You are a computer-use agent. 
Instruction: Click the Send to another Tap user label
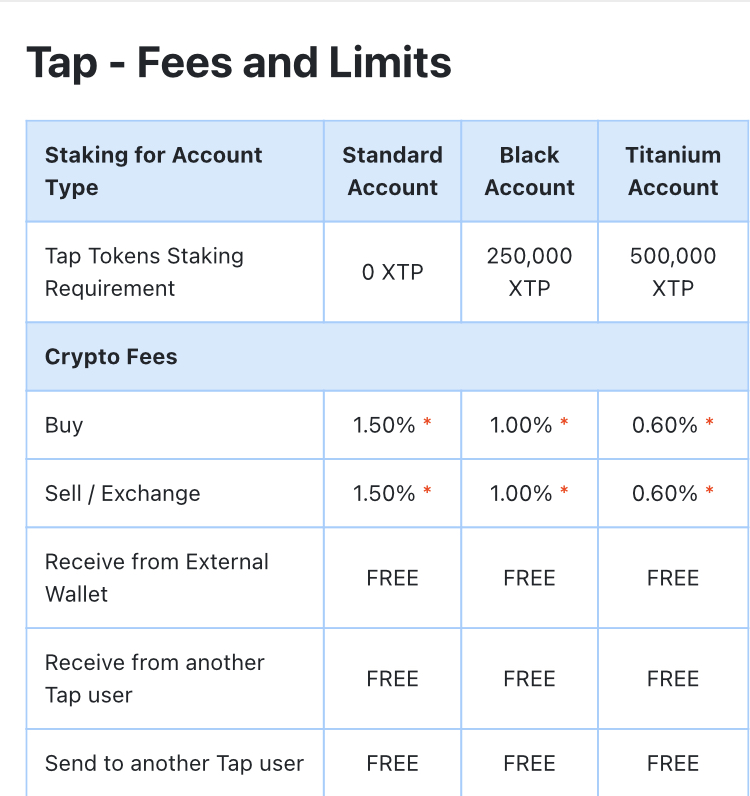coord(174,764)
